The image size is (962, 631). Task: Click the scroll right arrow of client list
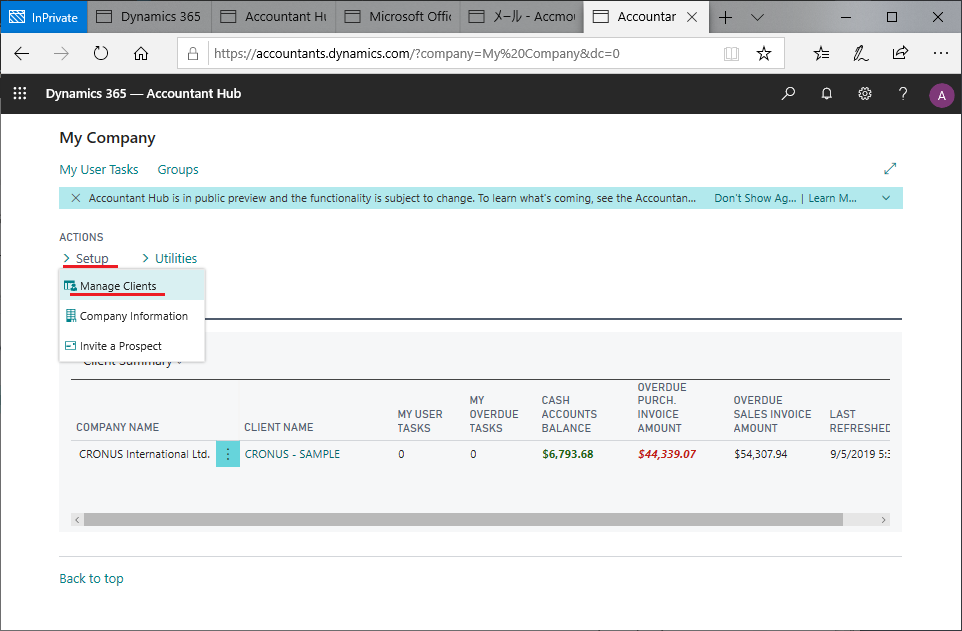[x=883, y=520]
